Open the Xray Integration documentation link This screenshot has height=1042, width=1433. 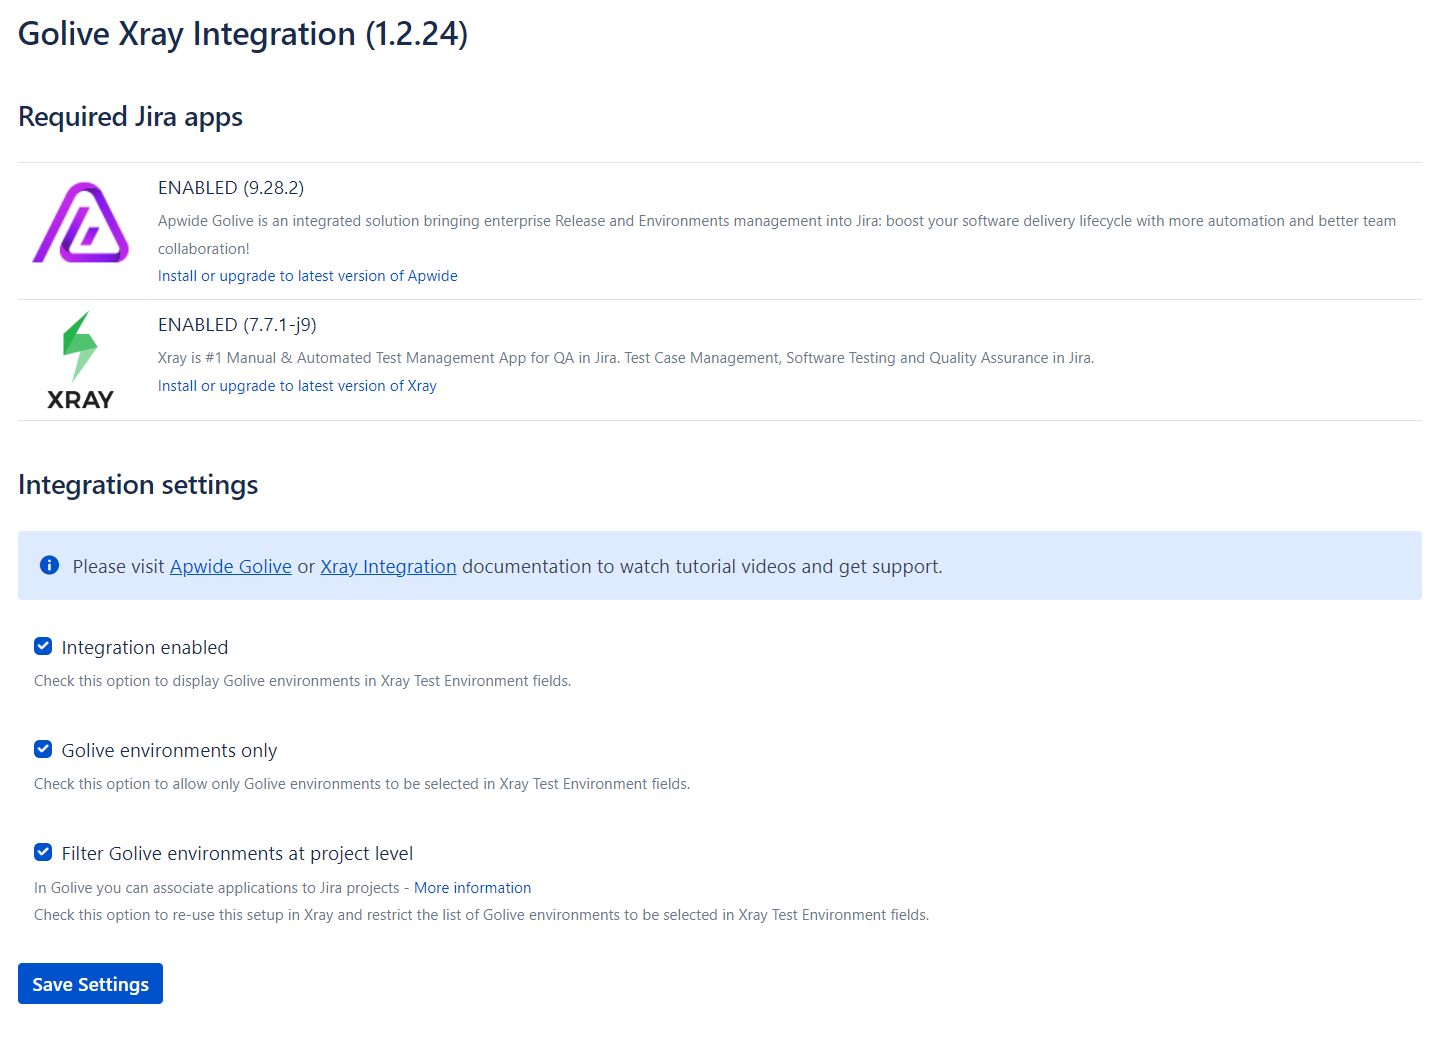tap(388, 567)
